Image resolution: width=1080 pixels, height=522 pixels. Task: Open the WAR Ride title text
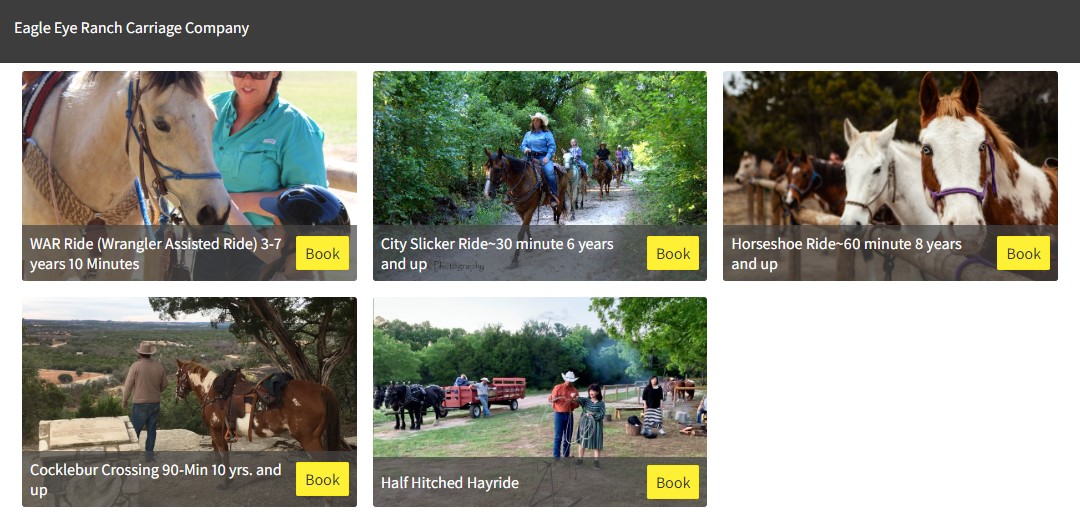click(x=156, y=253)
